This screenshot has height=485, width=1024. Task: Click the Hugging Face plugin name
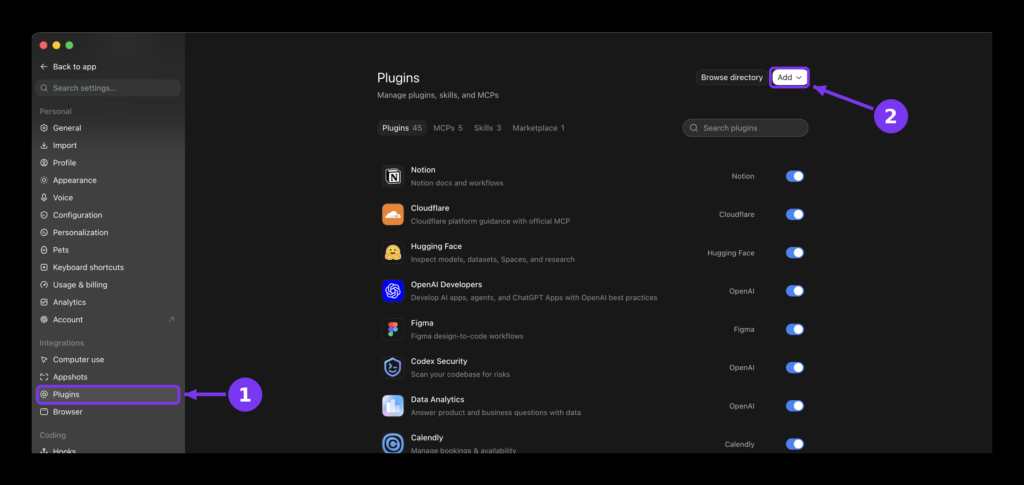(436, 246)
